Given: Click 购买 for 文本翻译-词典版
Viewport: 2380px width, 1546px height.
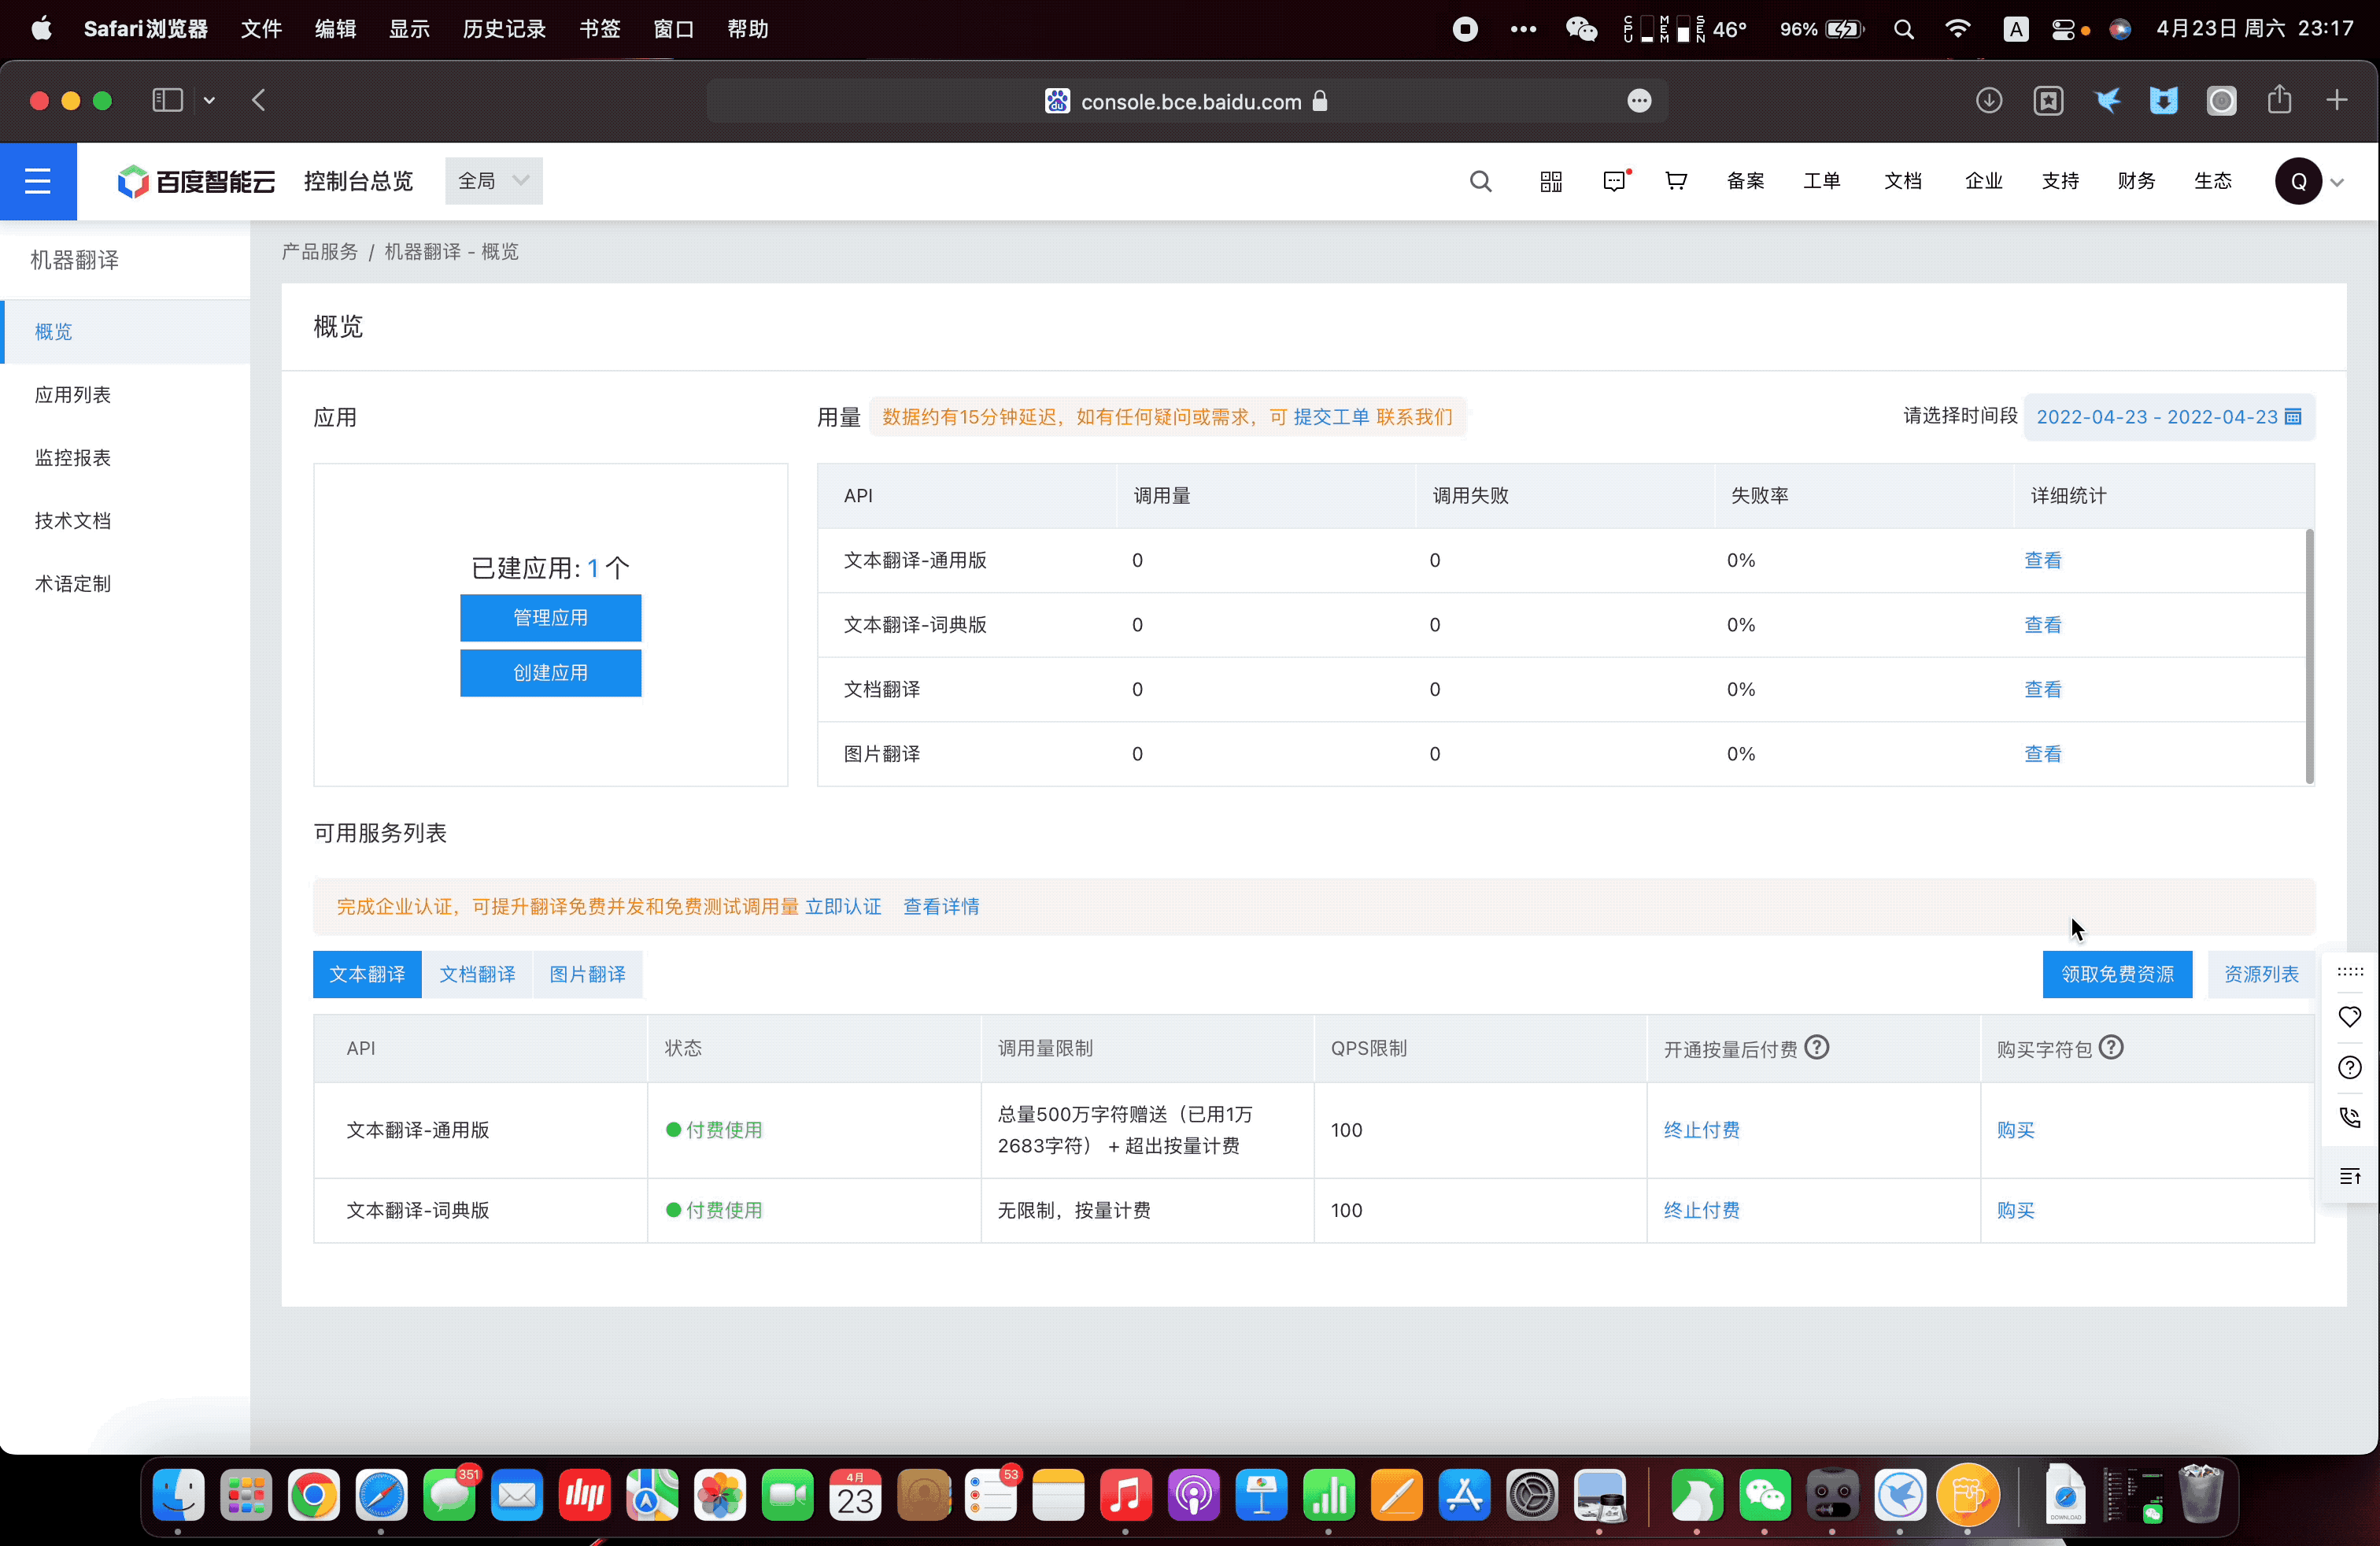Looking at the screenshot, I should click(2015, 1210).
